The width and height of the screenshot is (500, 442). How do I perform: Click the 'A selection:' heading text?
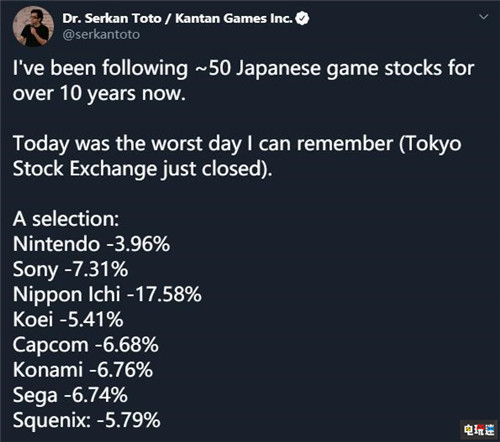(66, 219)
